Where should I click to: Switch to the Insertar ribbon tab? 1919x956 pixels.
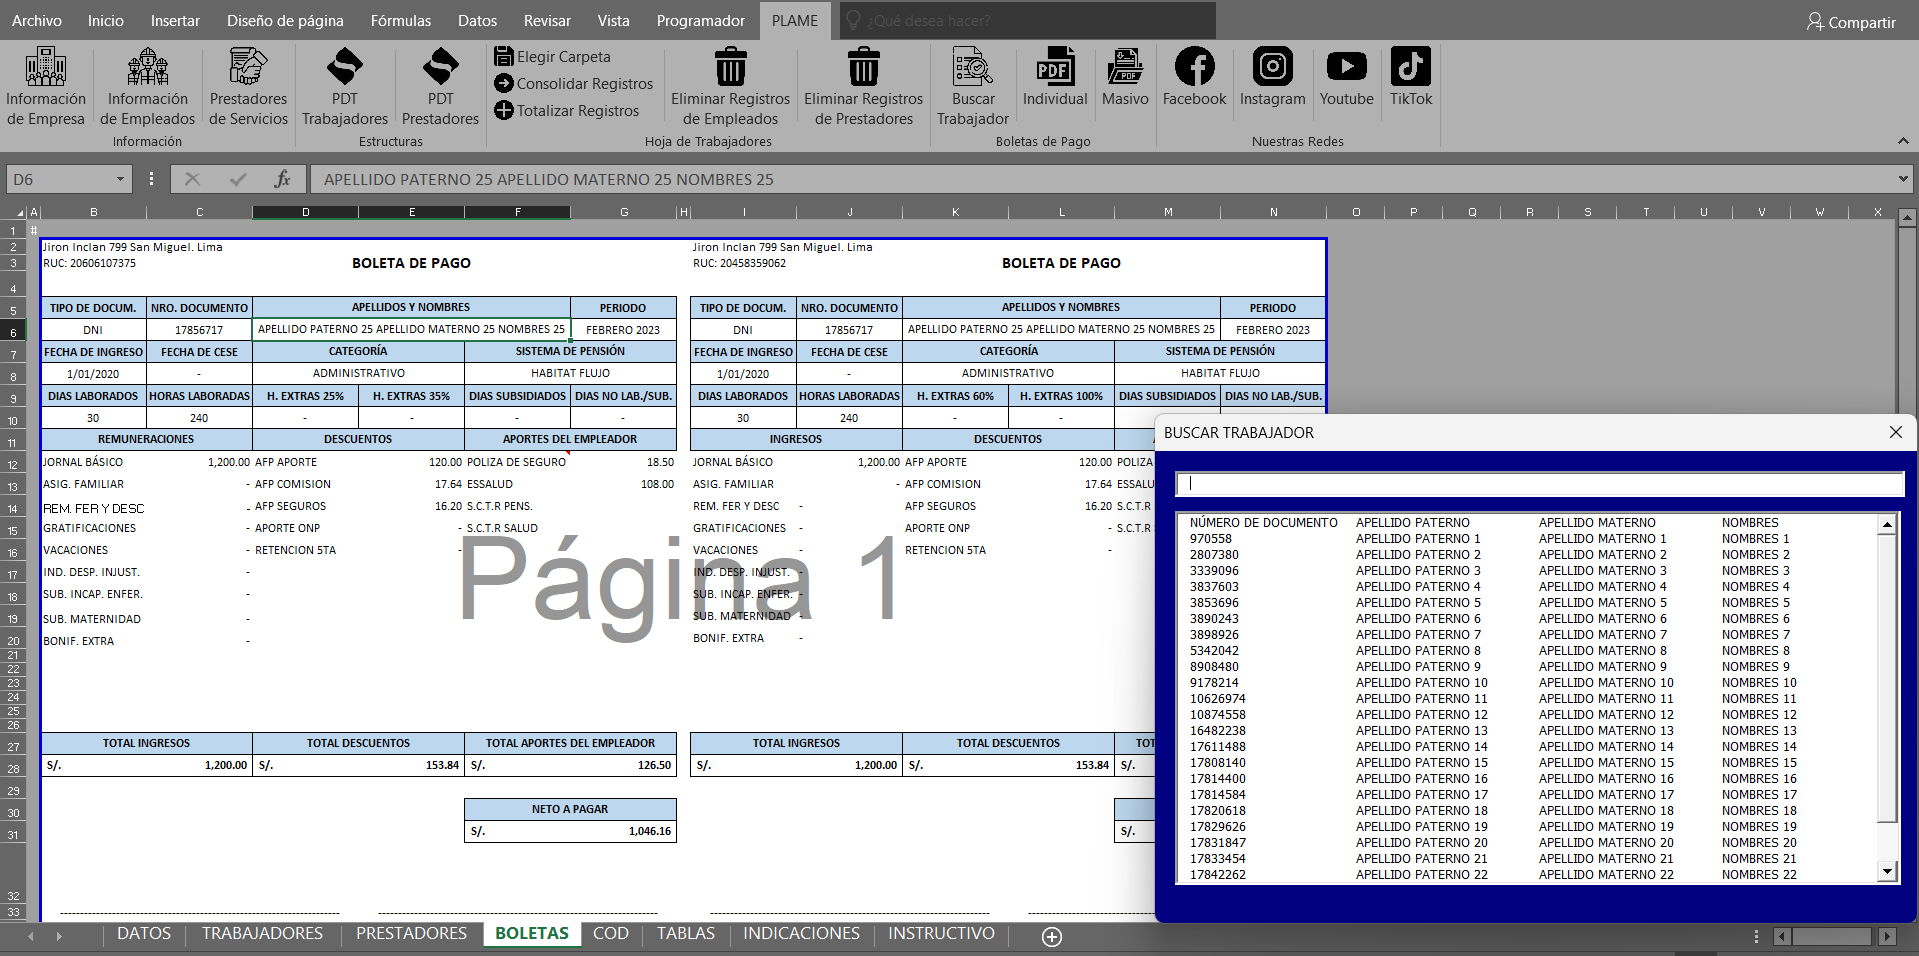pyautogui.click(x=175, y=20)
